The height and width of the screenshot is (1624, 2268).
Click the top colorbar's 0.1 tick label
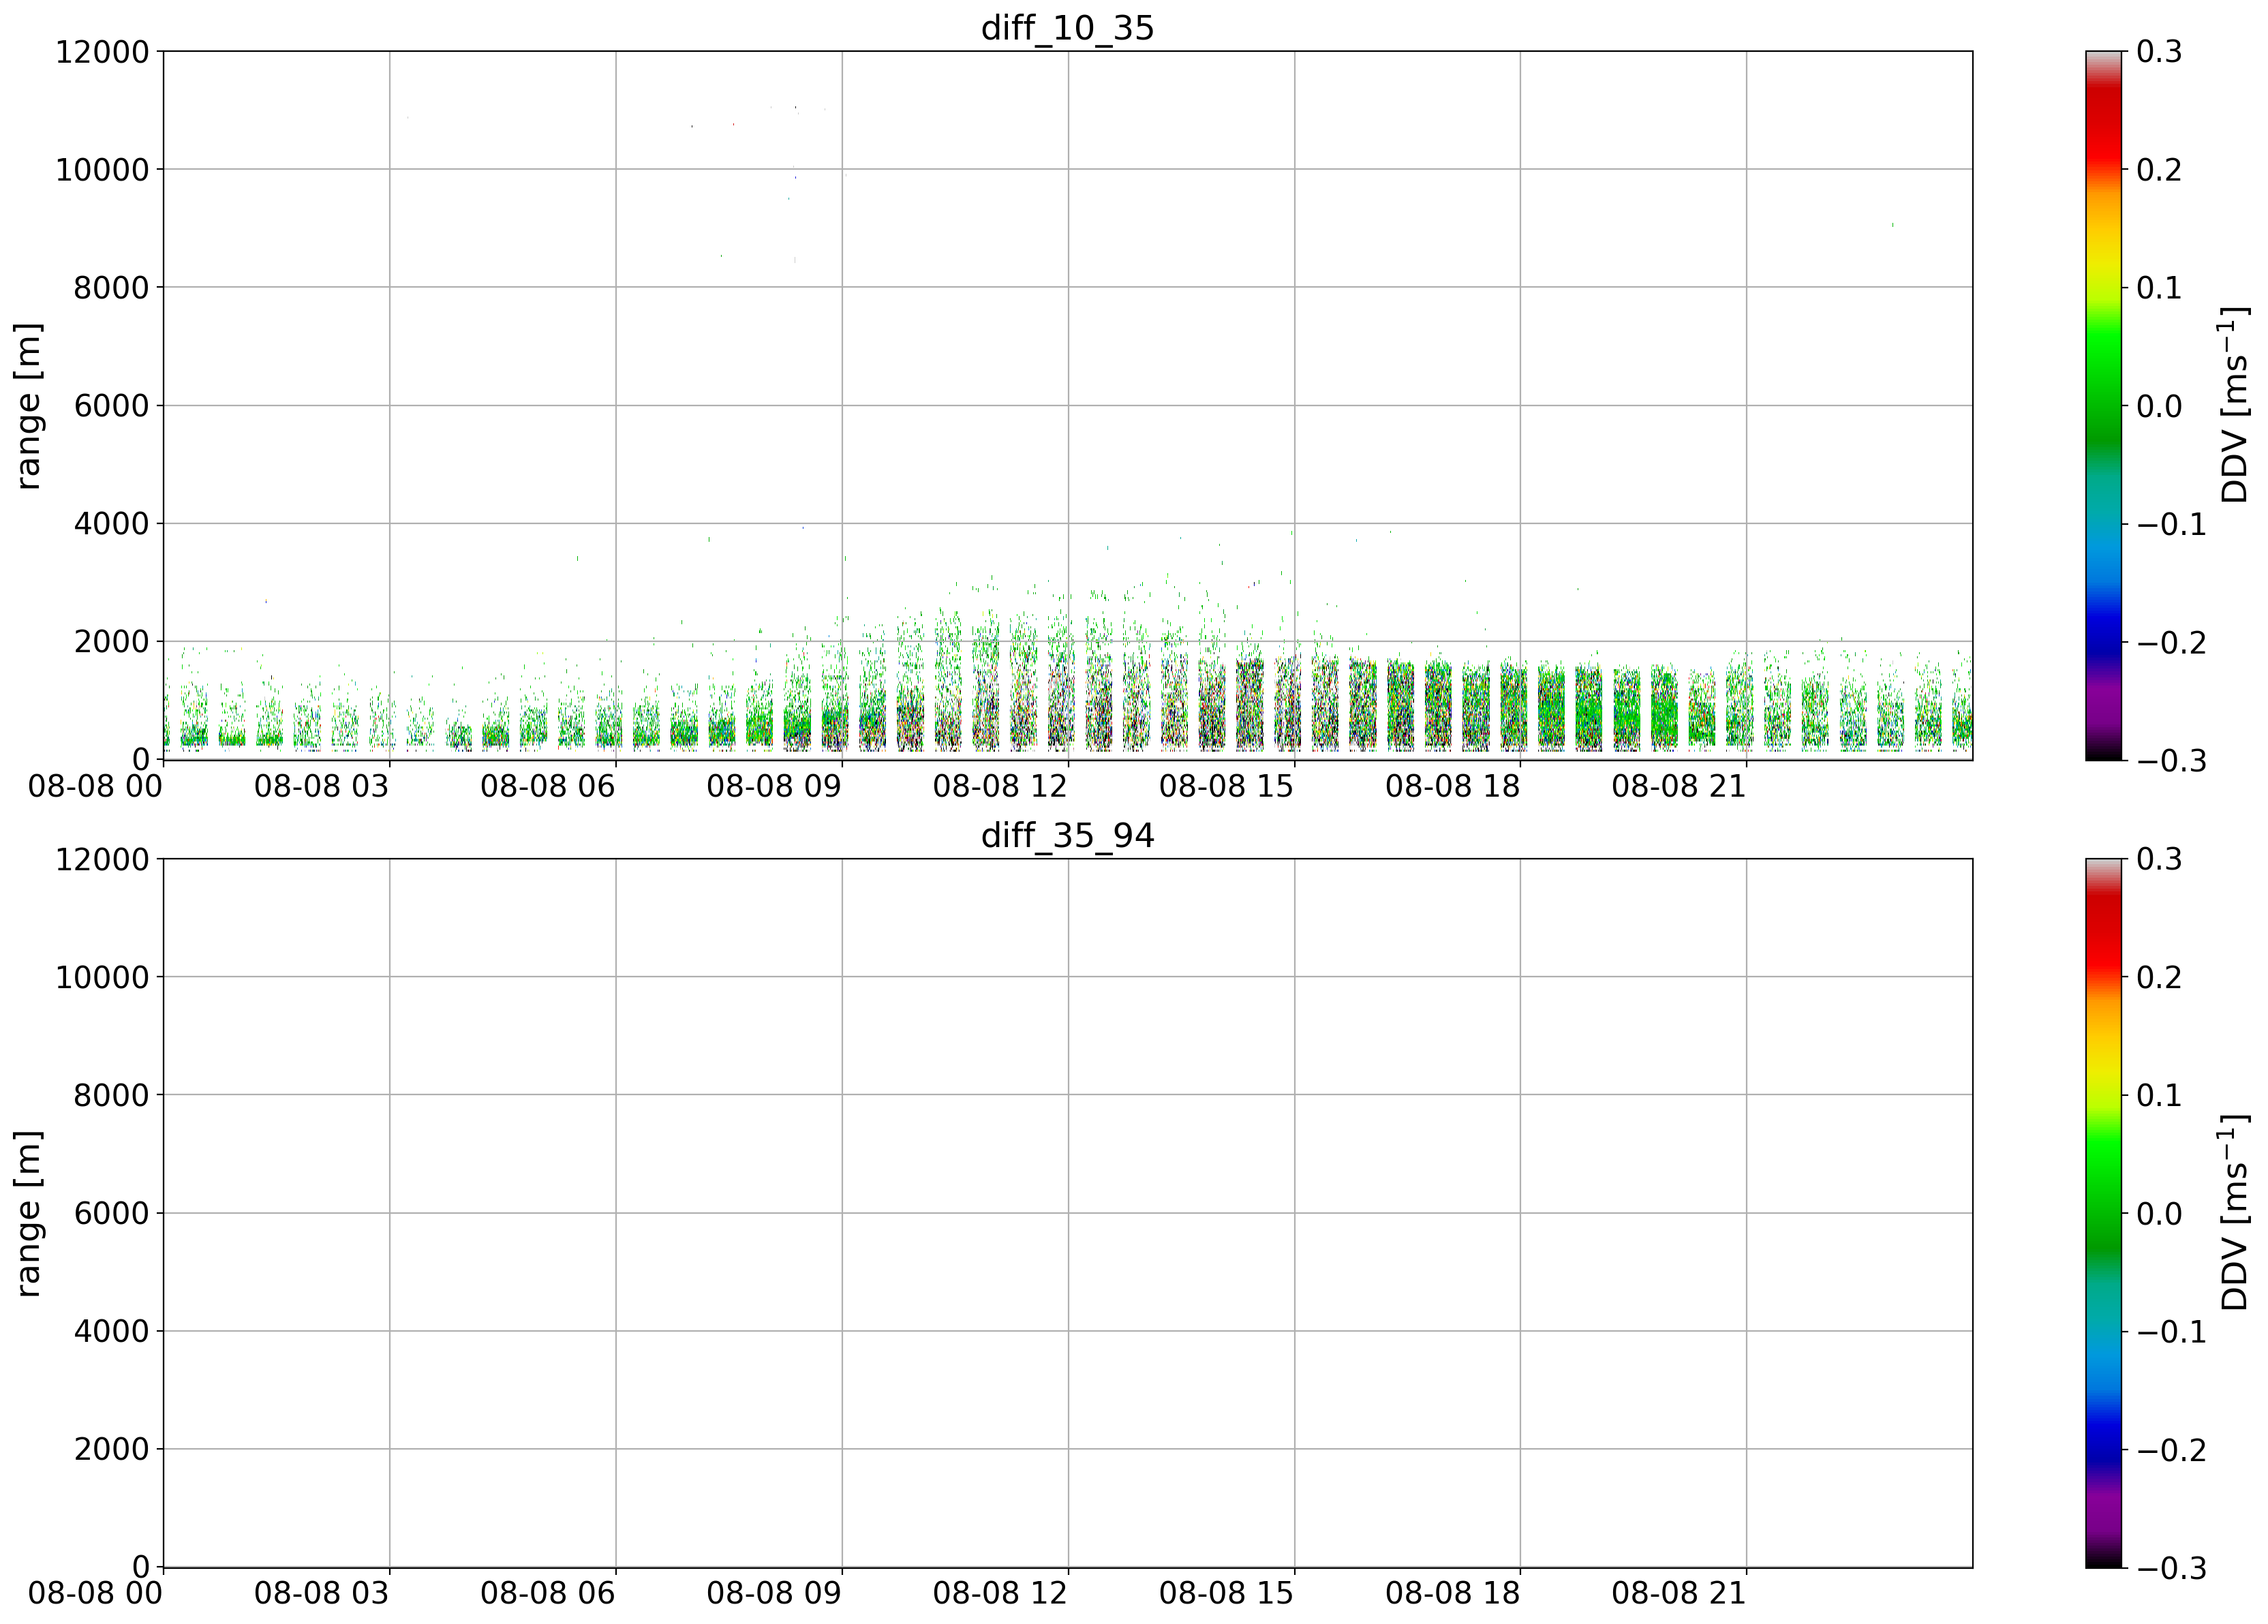(2160, 288)
